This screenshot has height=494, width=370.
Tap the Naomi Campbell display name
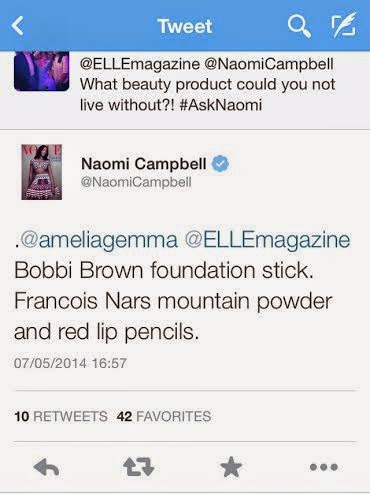click(x=144, y=164)
